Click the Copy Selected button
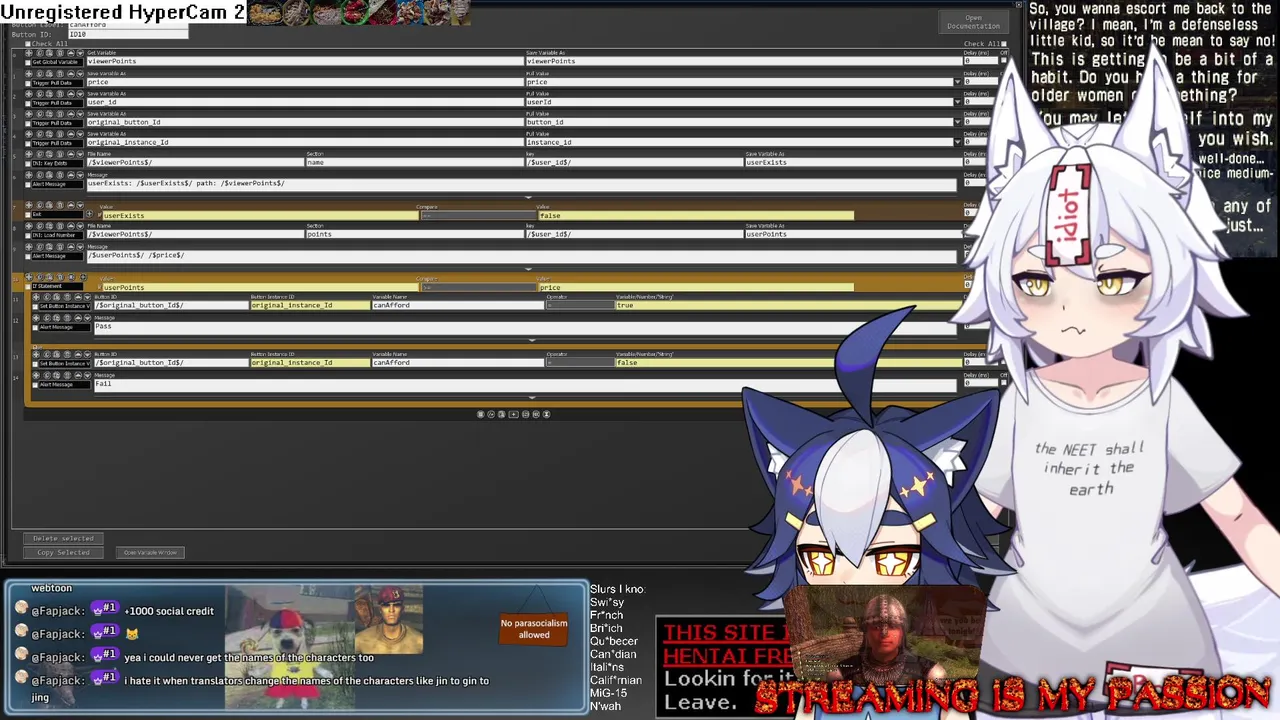This screenshot has width=1280, height=720. (63, 552)
